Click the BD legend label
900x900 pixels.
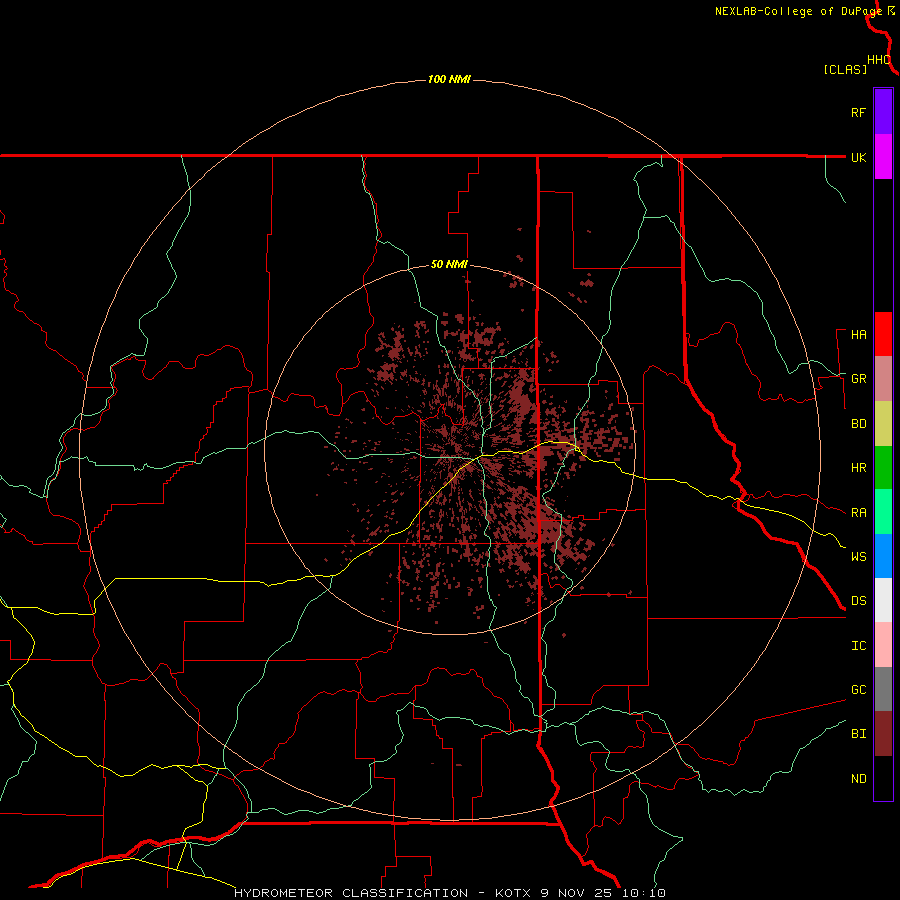(x=858, y=424)
